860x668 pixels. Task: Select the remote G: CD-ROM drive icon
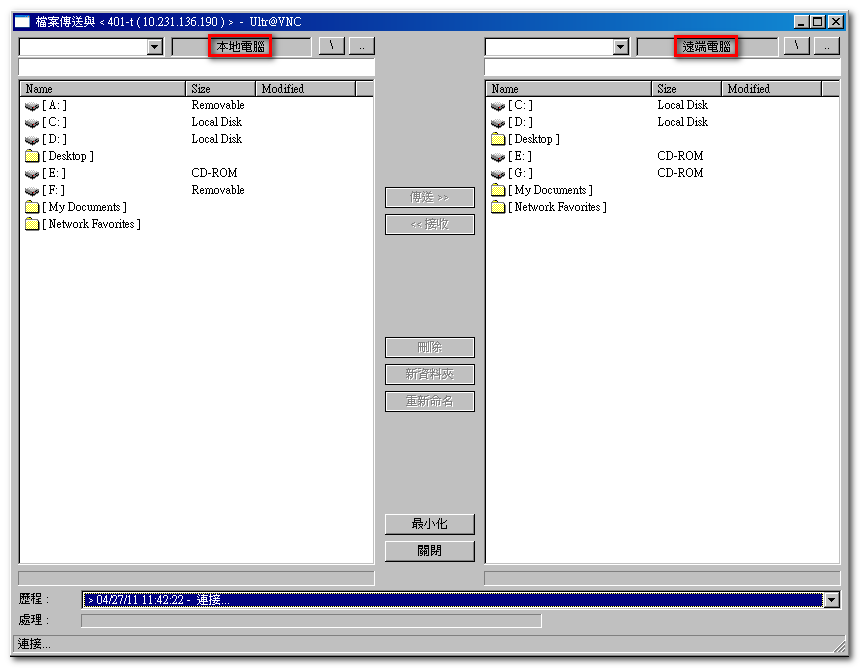[x=498, y=174]
